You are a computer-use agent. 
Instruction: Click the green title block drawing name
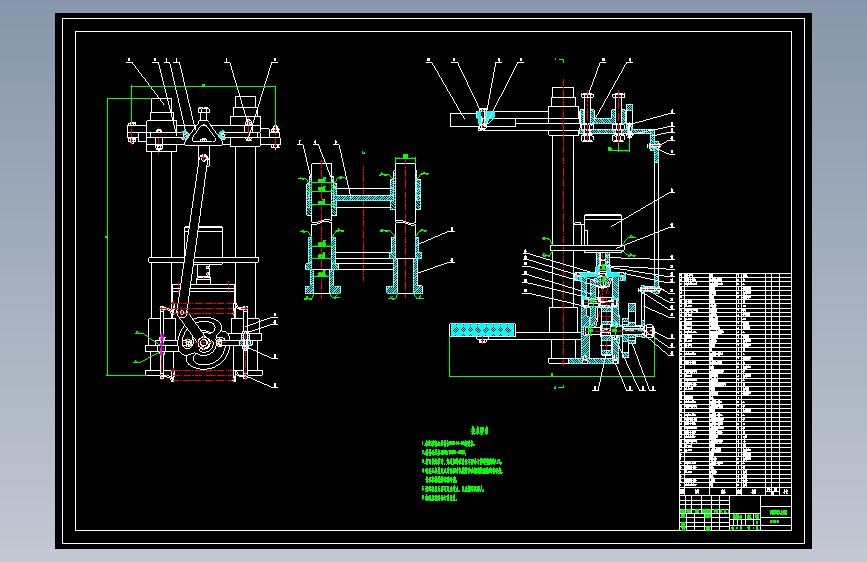(777, 513)
